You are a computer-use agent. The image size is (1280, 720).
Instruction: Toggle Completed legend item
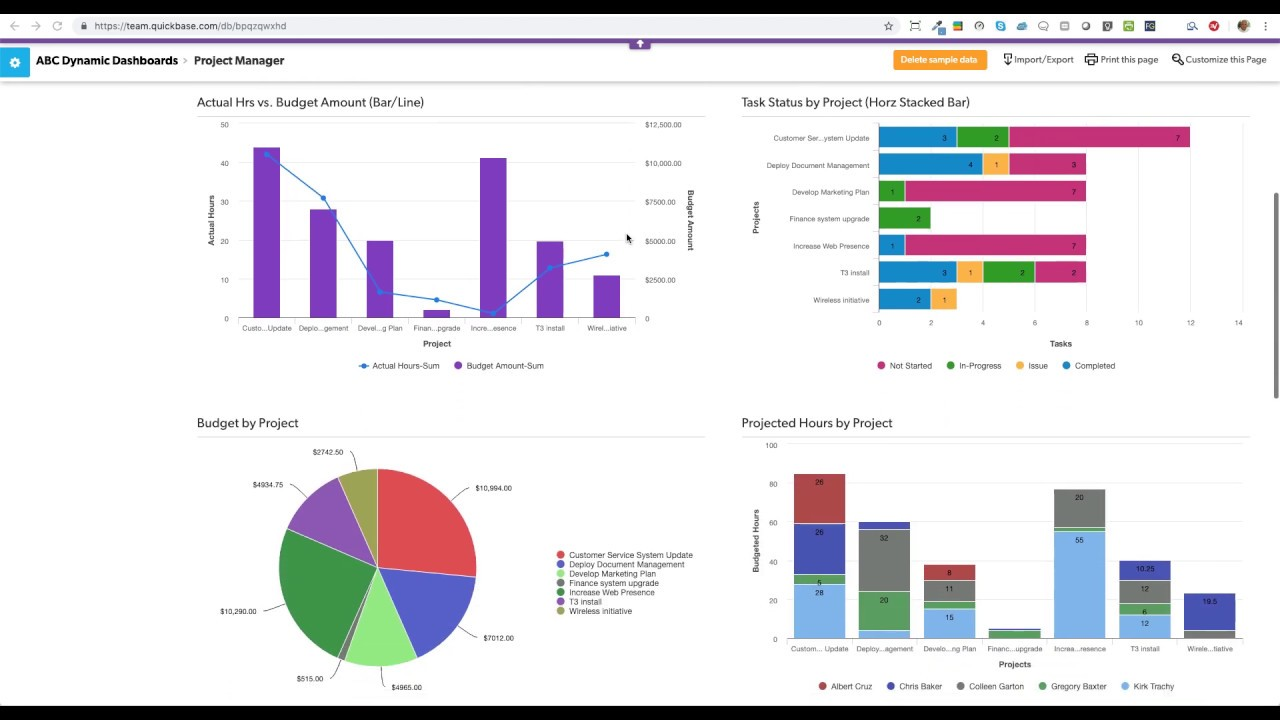click(1088, 366)
